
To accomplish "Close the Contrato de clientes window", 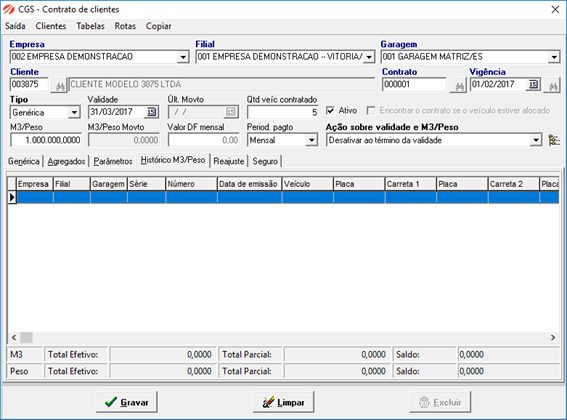I will pyautogui.click(x=555, y=9).
